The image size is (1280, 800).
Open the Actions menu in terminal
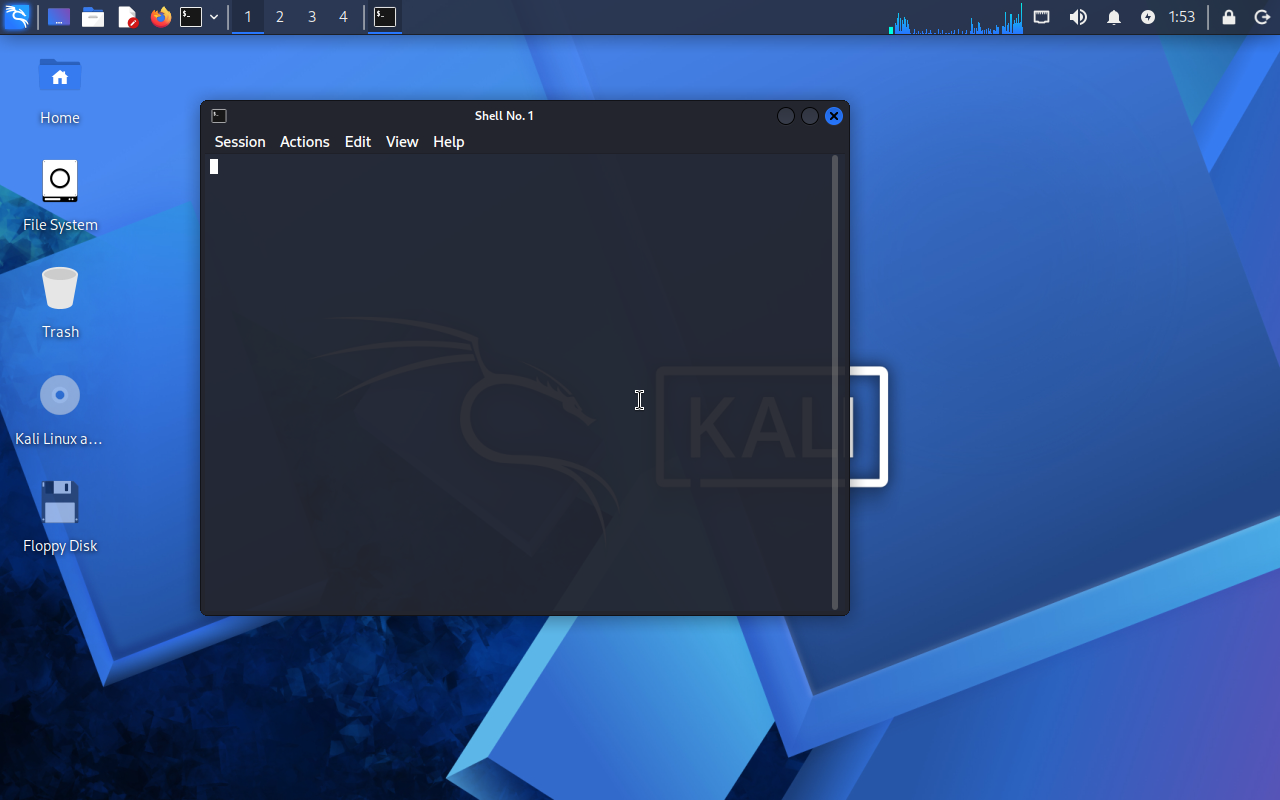[304, 142]
